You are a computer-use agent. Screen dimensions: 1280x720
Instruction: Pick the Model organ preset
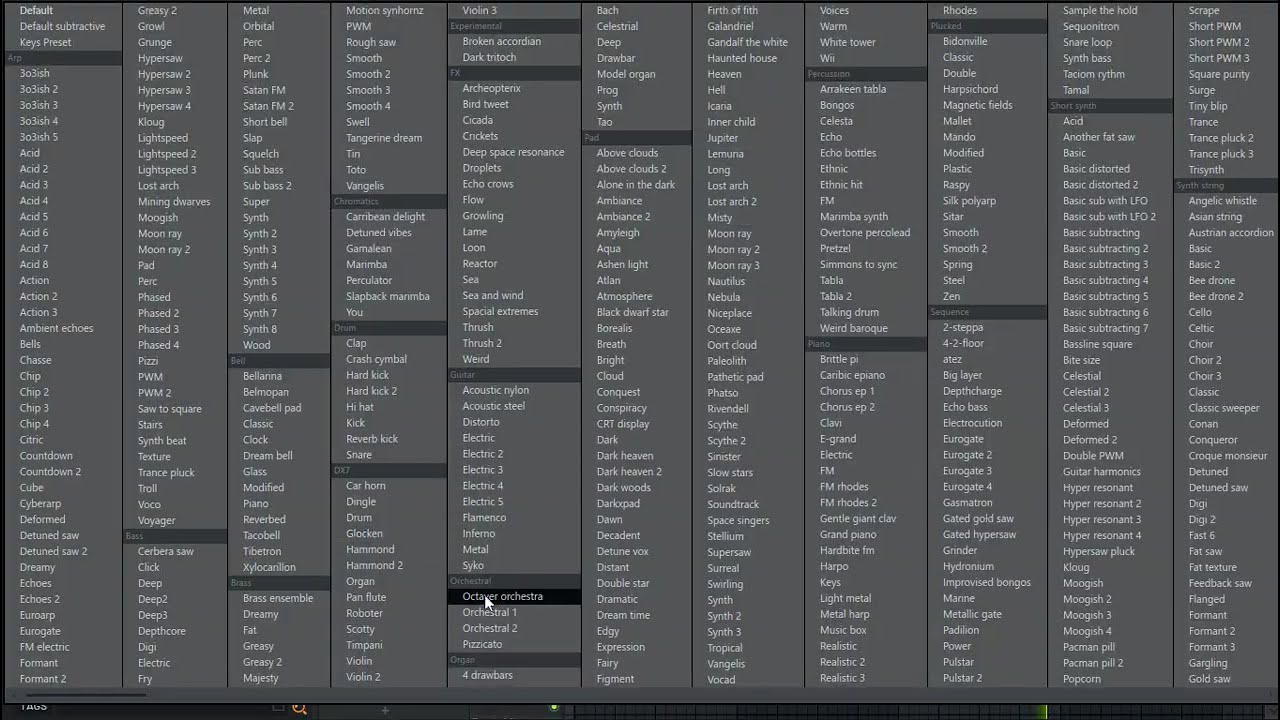pos(626,74)
